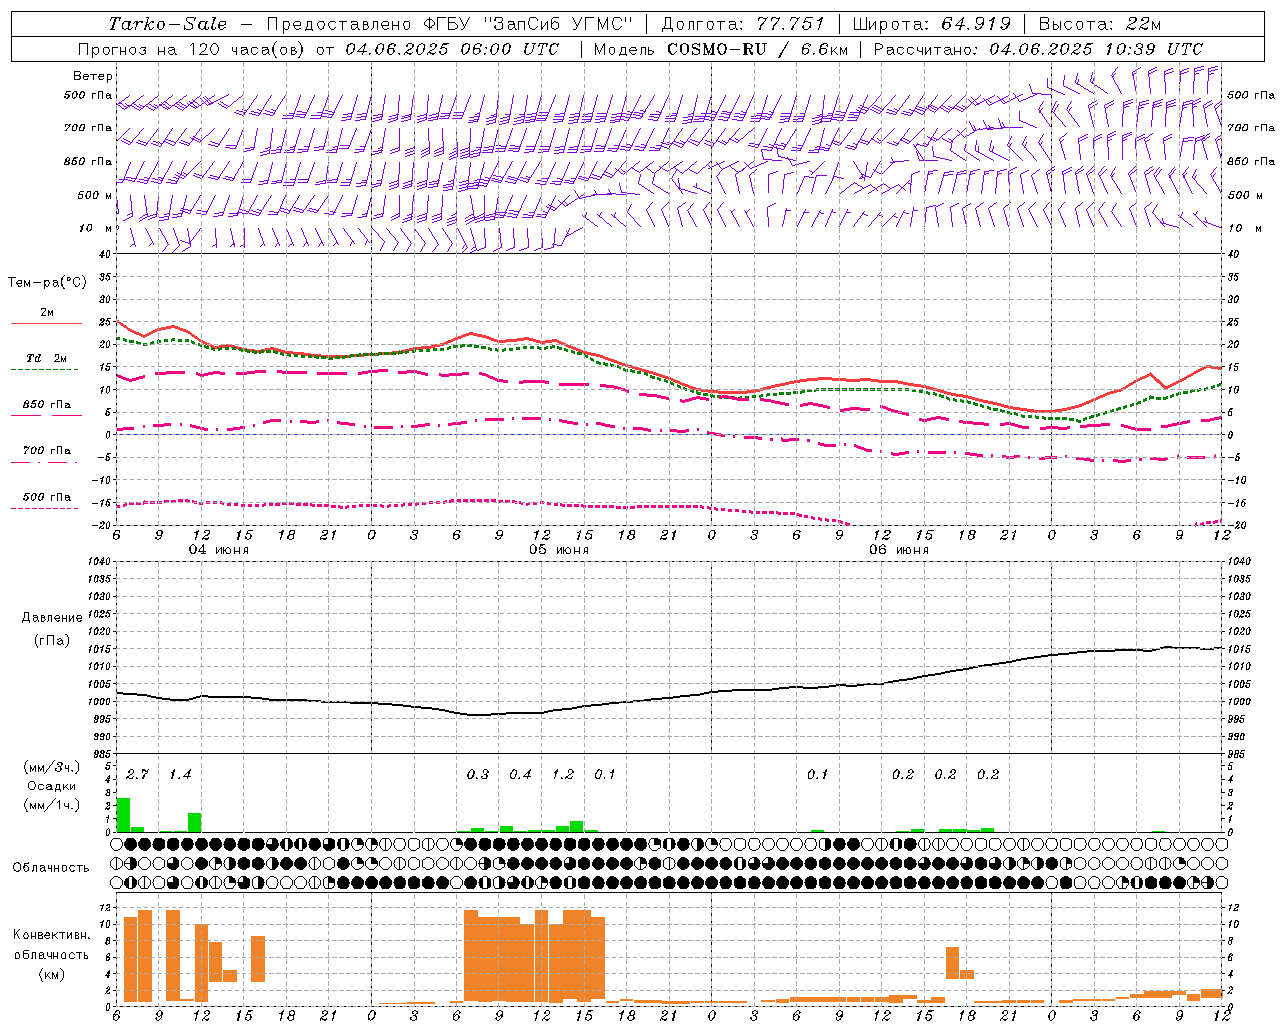Click "985" on the left pressure axis

[x=101, y=753]
